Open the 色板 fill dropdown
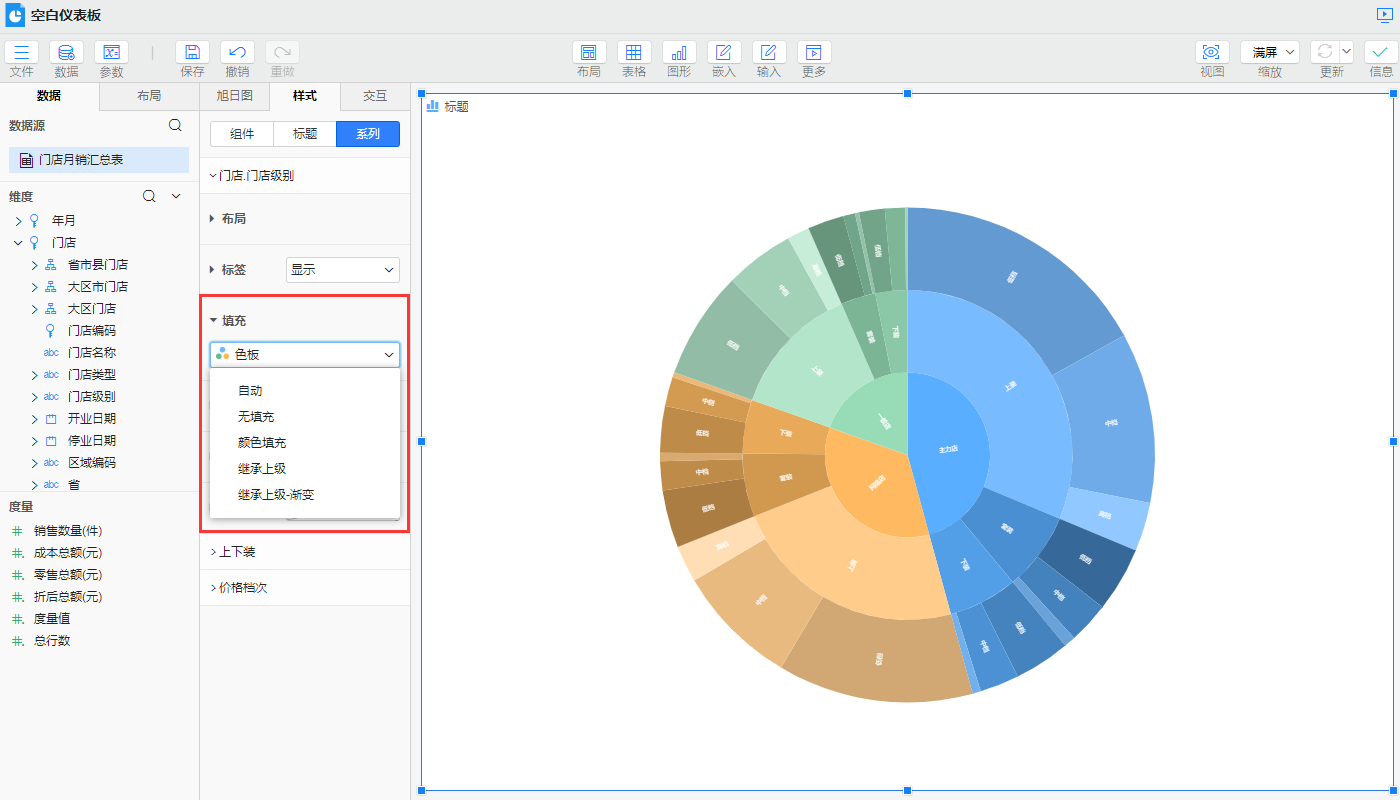Viewport: 1400px width, 800px height. coord(305,355)
